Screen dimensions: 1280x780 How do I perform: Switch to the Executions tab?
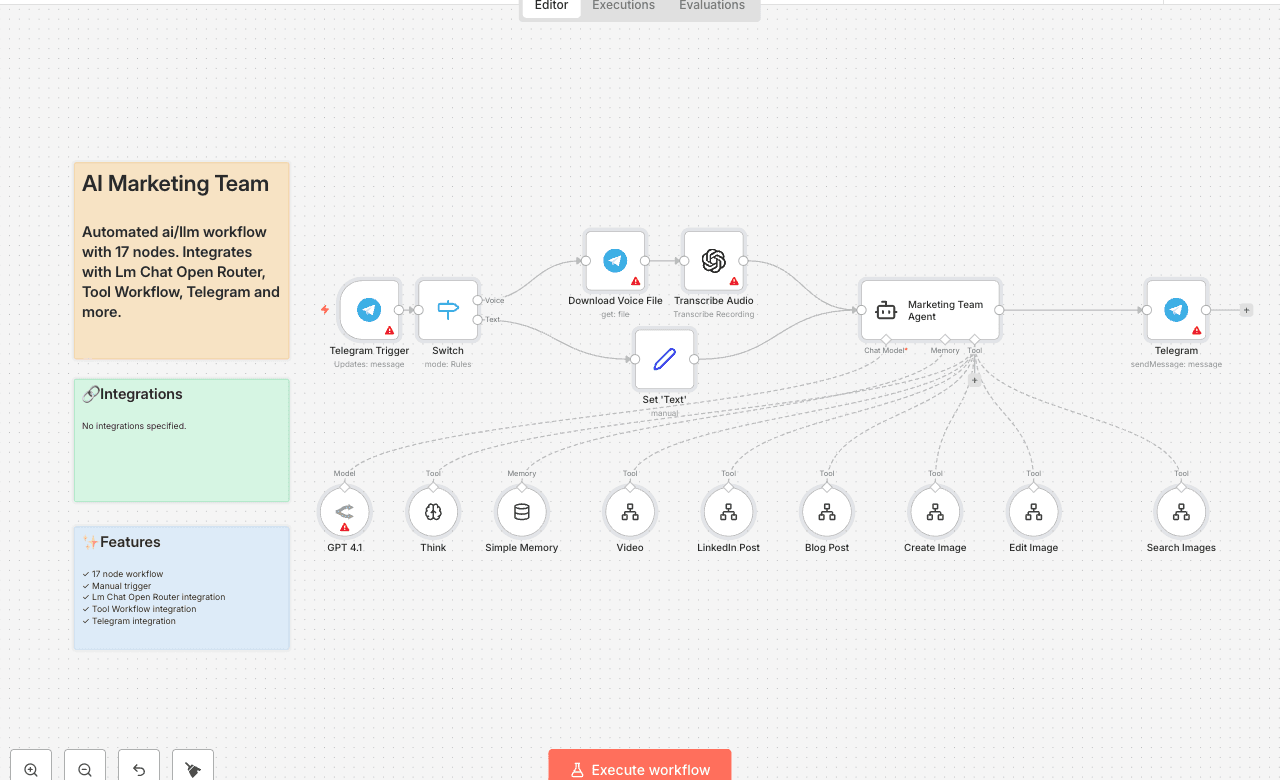click(623, 6)
